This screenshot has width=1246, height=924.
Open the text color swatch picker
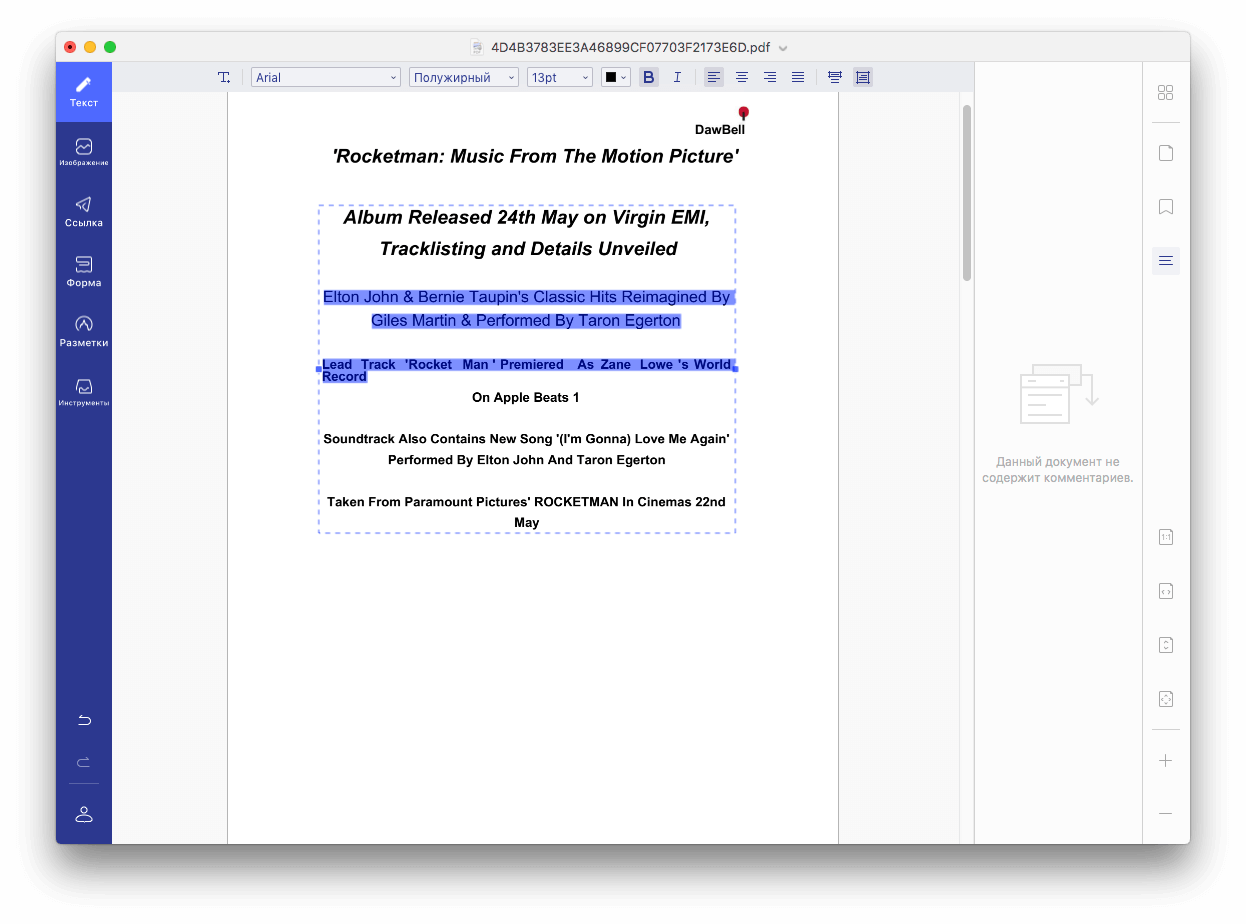click(x=615, y=76)
